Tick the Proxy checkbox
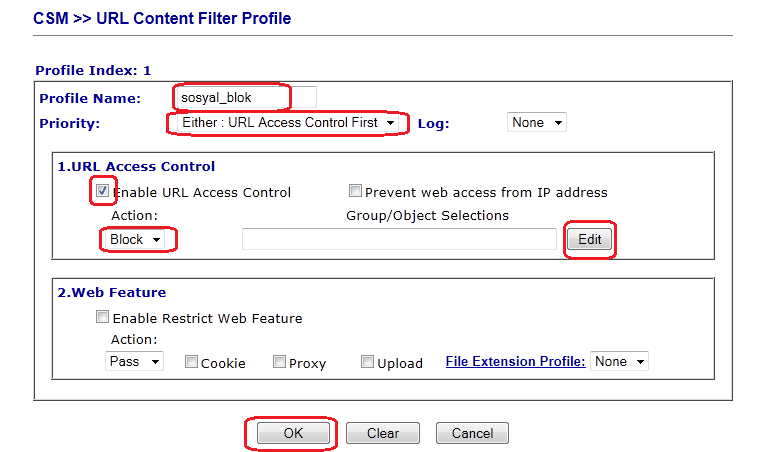The width and height of the screenshot is (775, 452). point(279,362)
